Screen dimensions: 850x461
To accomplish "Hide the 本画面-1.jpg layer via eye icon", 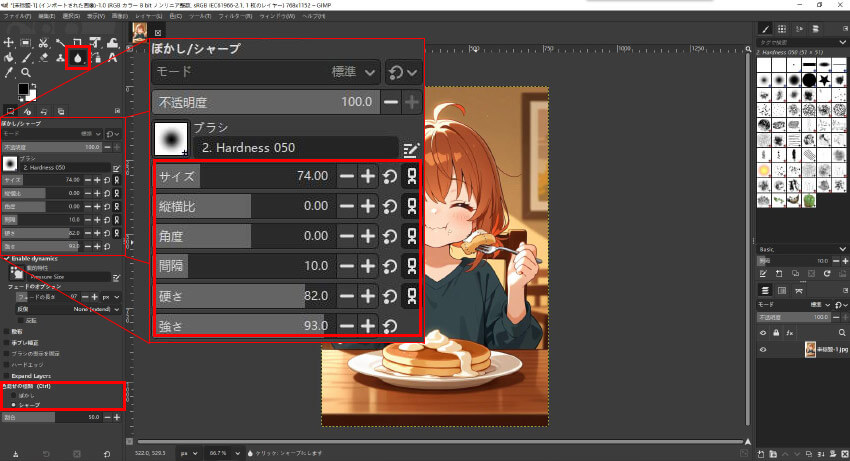I will tap(763, 350).
